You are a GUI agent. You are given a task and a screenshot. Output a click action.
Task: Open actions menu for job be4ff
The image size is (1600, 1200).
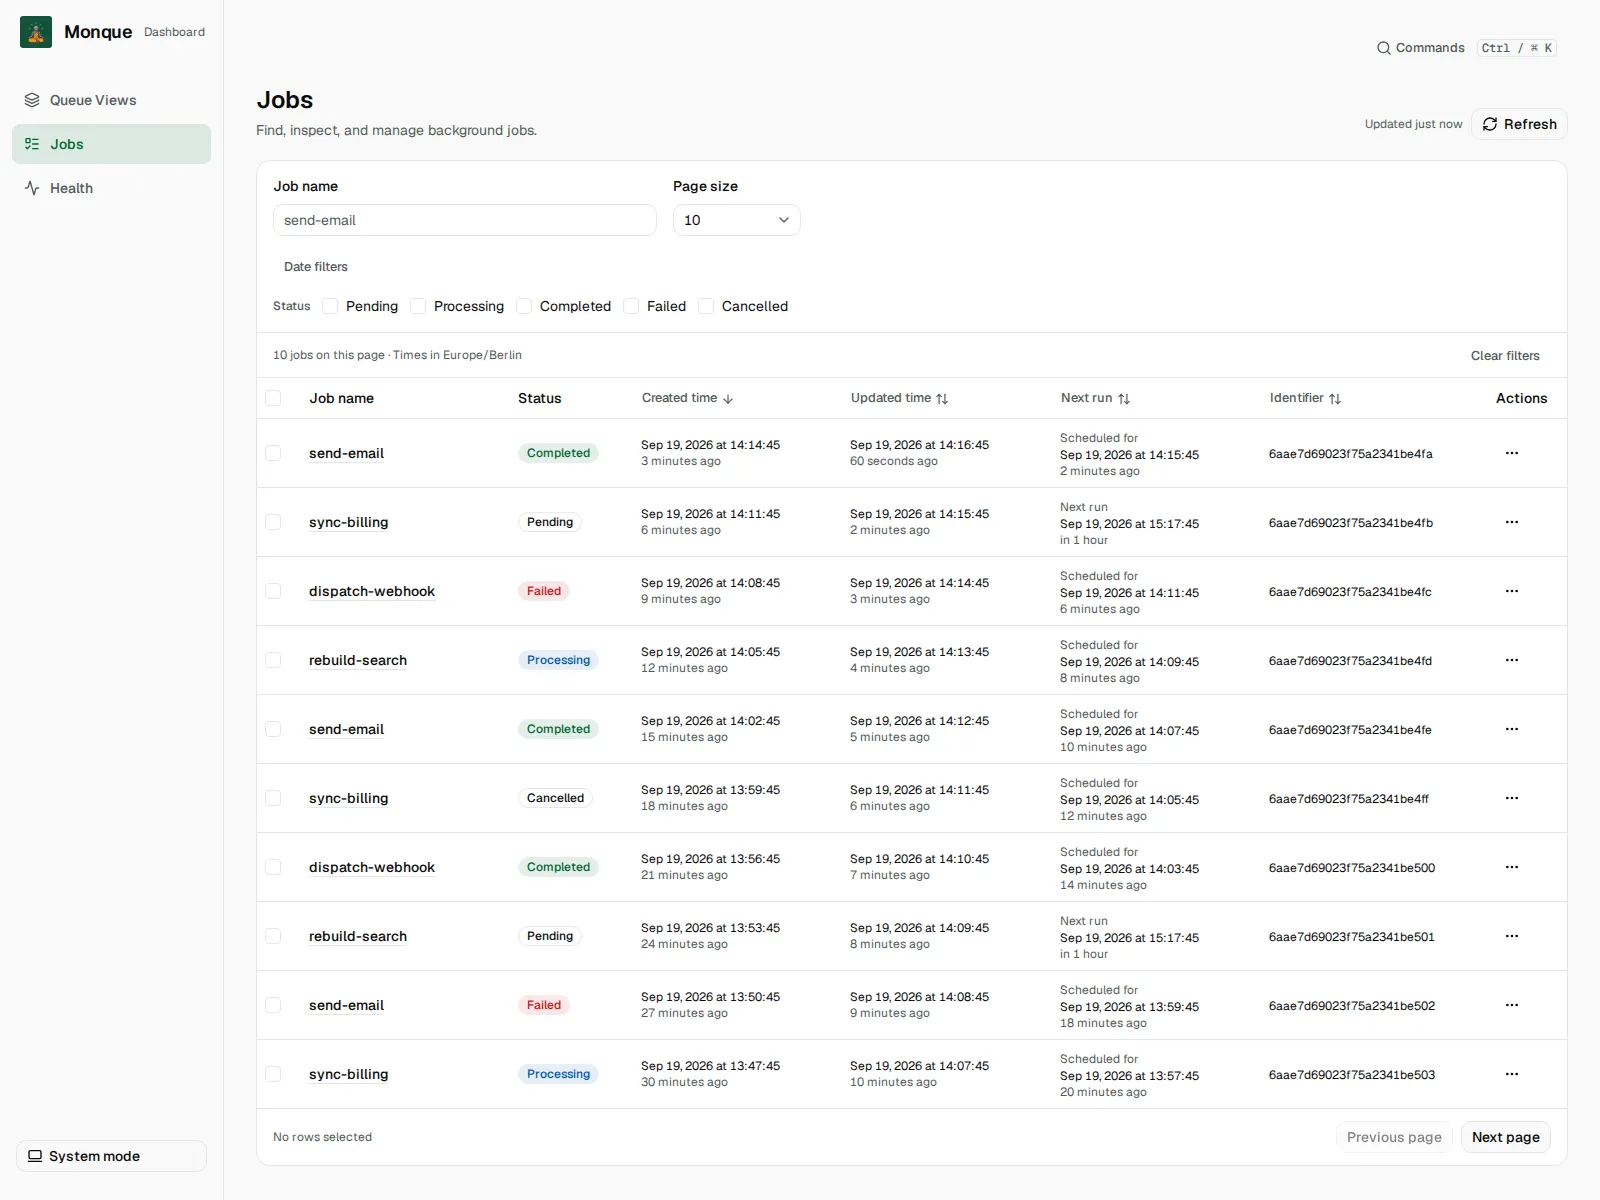point(1512,798)
